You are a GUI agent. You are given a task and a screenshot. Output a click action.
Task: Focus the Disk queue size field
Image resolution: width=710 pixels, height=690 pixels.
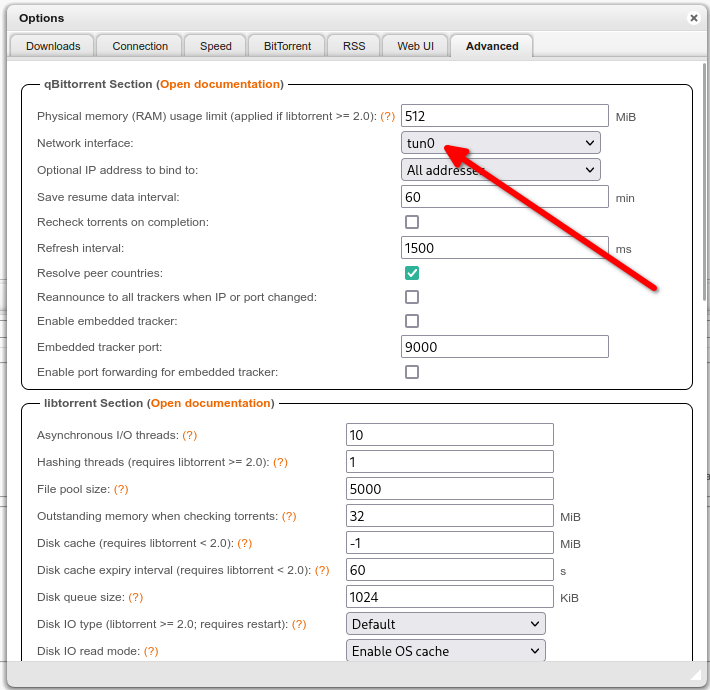450,597
